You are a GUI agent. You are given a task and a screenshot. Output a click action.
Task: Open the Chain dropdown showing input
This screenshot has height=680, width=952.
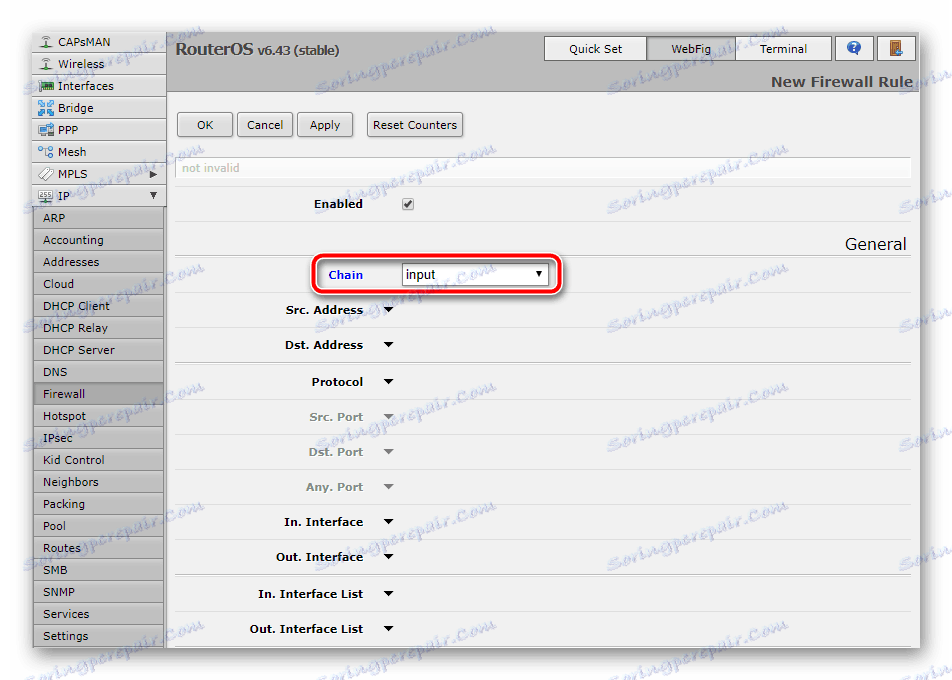point(475,274)
